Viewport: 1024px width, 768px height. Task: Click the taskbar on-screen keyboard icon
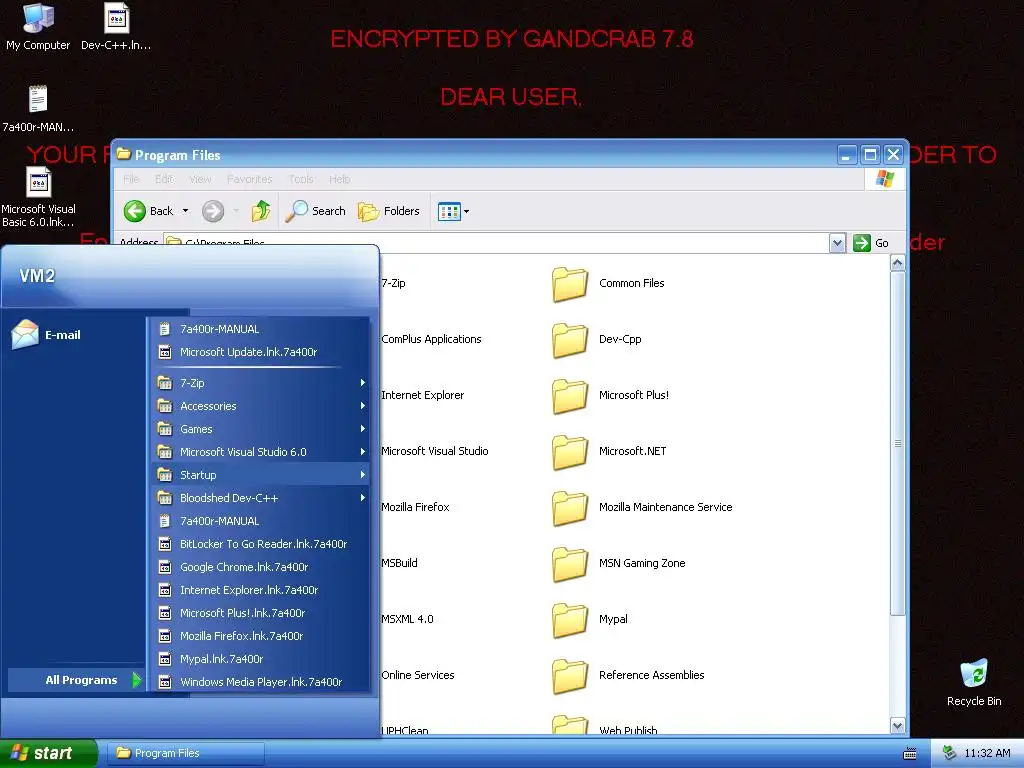[x=910, y=754]
